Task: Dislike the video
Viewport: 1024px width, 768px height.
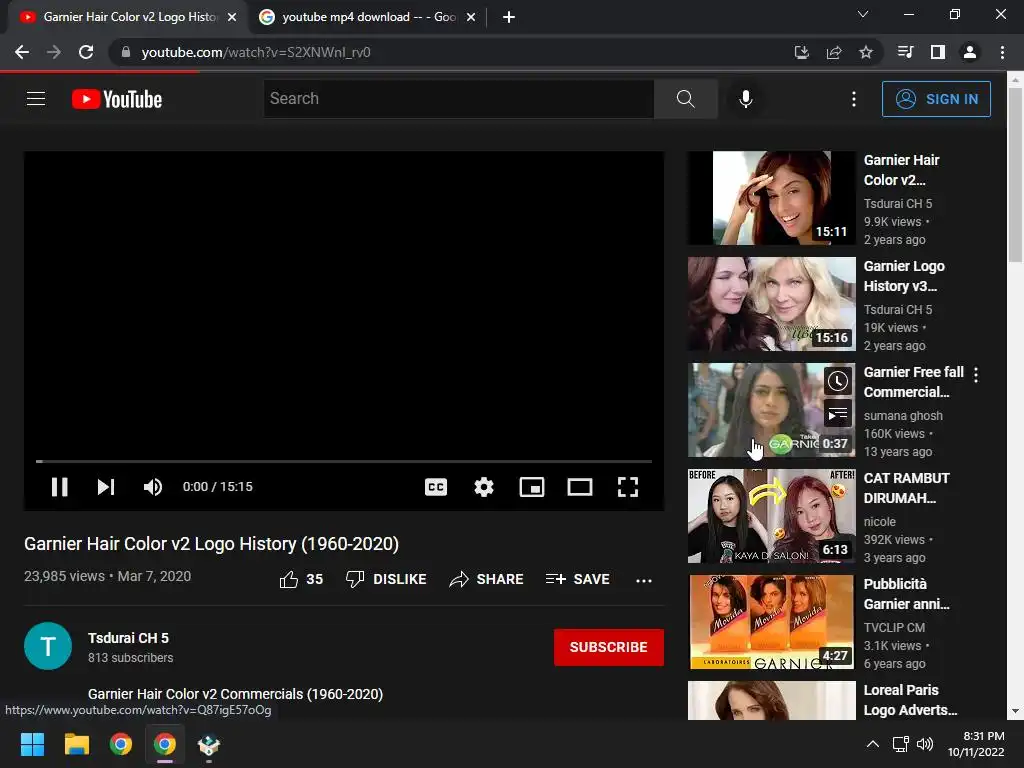Action: (386, 579)
